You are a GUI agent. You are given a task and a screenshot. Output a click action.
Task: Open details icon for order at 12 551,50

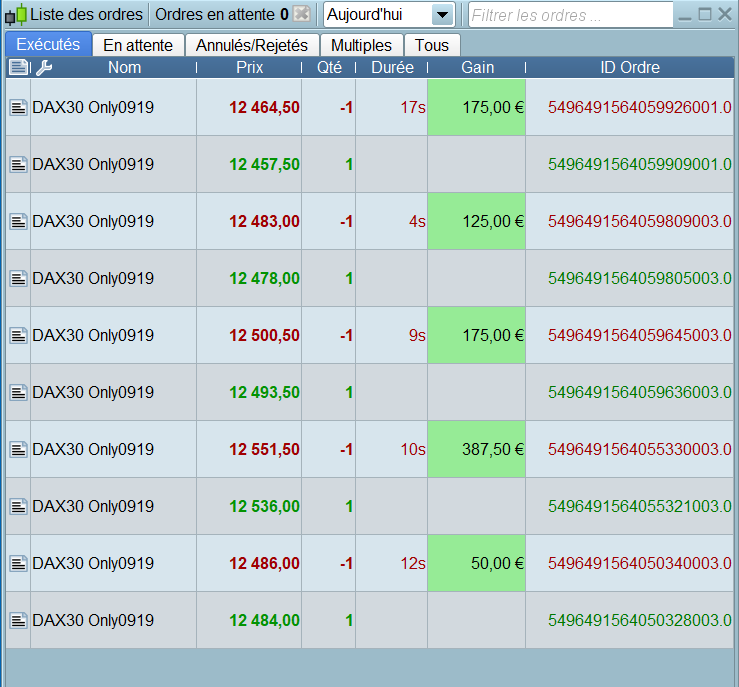tap(18, 450)
